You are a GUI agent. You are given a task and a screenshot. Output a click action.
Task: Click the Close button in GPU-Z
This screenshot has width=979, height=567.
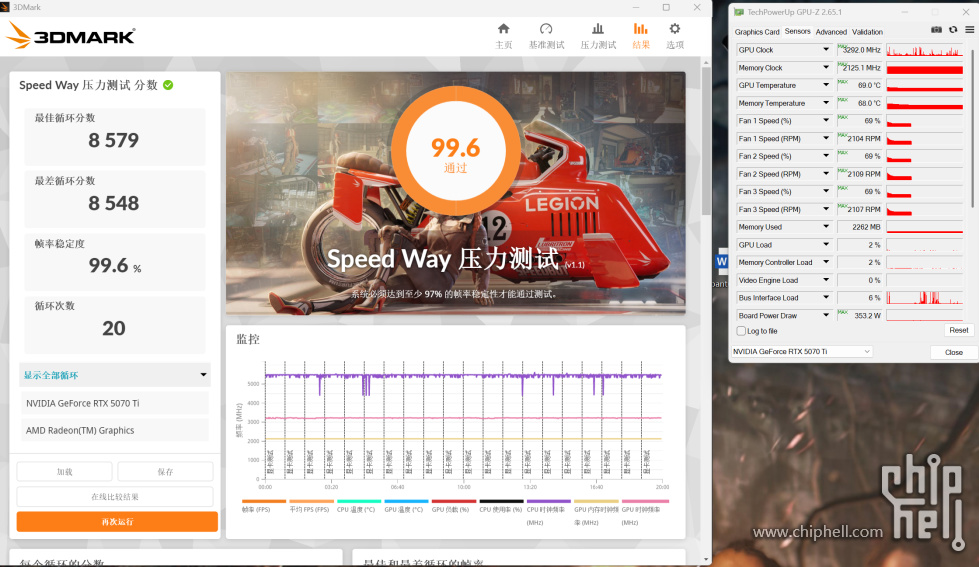point(953,352)
